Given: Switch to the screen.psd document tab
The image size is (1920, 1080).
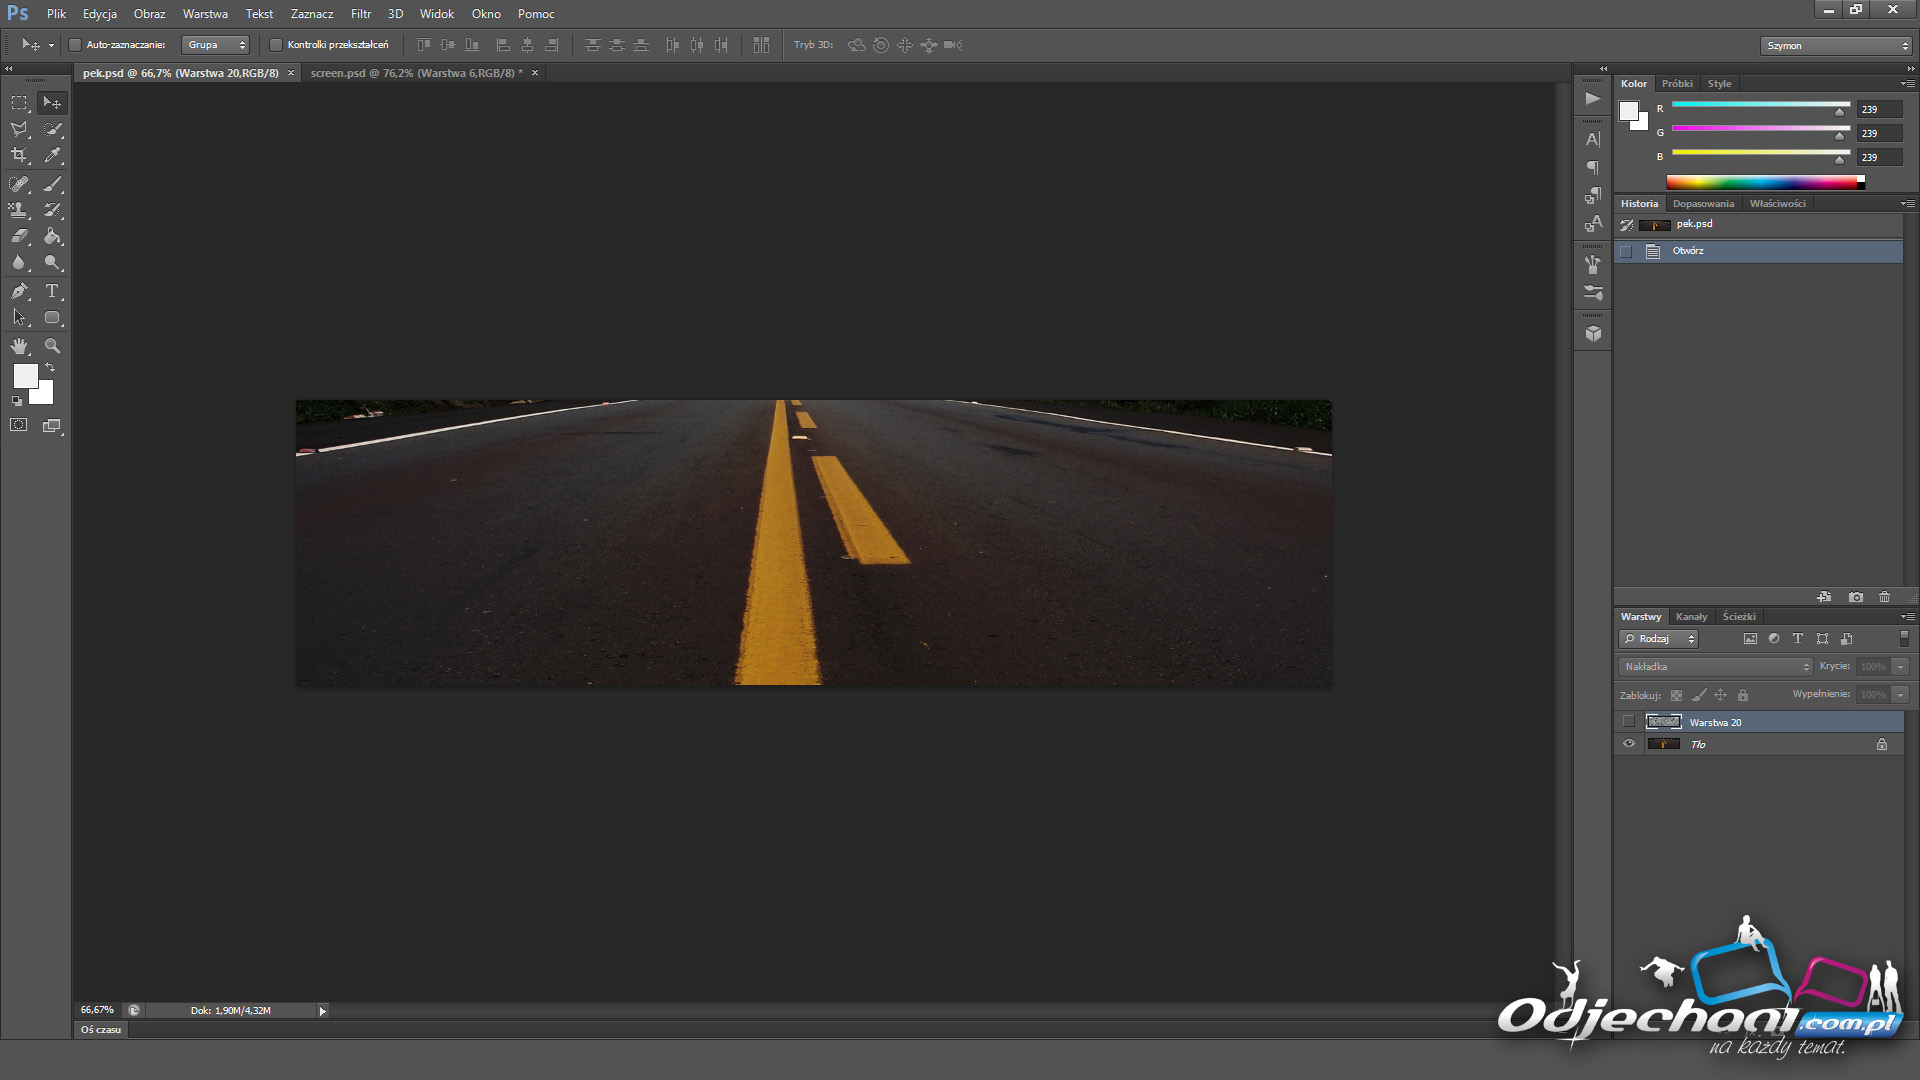Looking at the screenshot, I should point(416,73).
